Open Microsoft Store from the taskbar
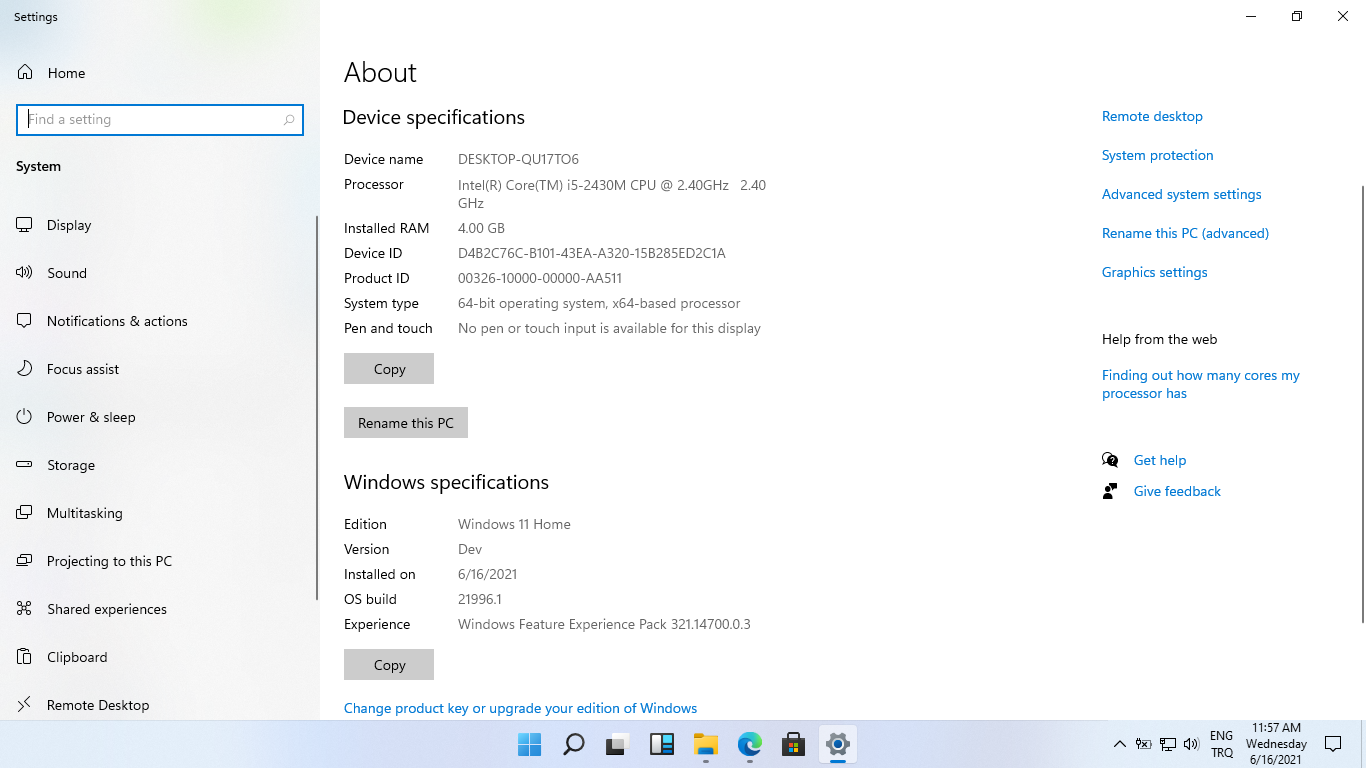 point(794,744)
